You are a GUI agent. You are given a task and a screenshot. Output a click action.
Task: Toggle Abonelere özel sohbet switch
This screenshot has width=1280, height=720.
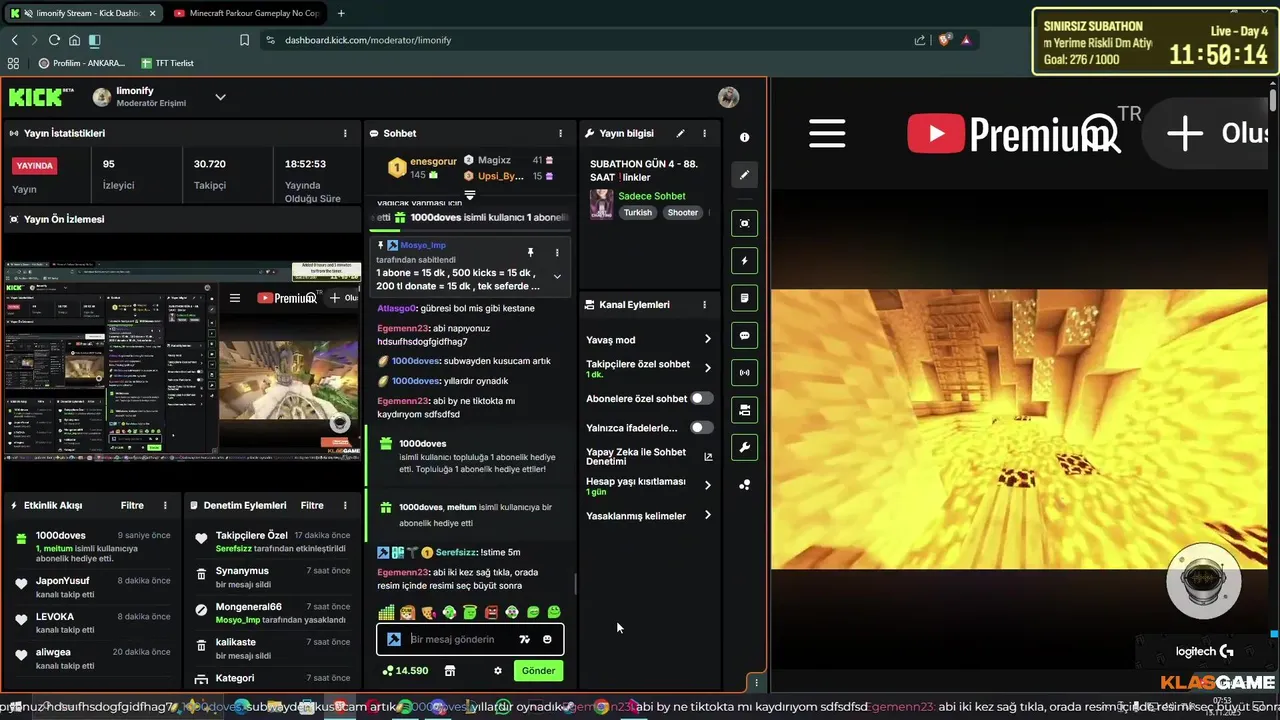click(x=702, y=398)
